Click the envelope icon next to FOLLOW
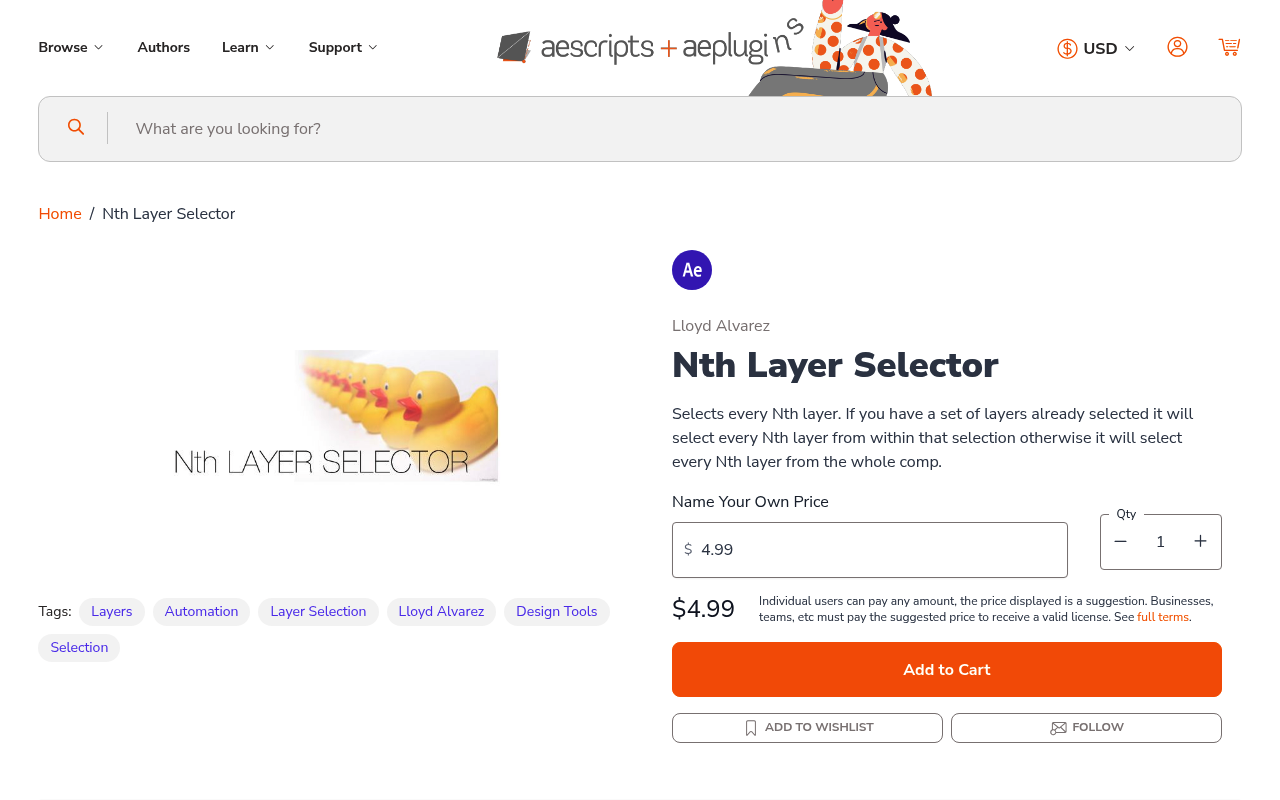The width and height of the screenshot is (1280, 800). click(1057, 728)
